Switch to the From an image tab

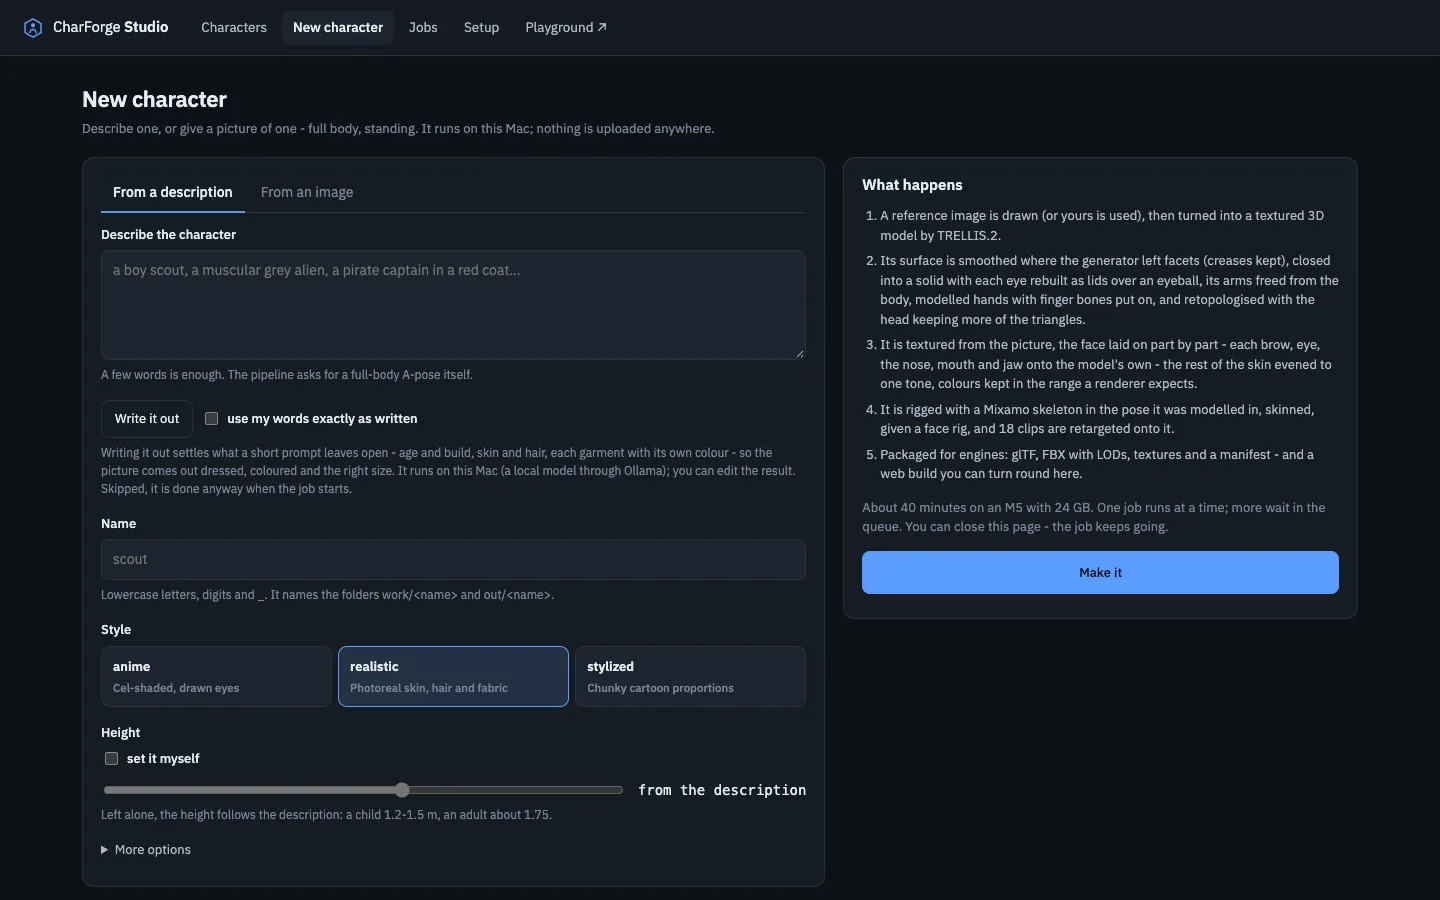[x=307, y=192]
